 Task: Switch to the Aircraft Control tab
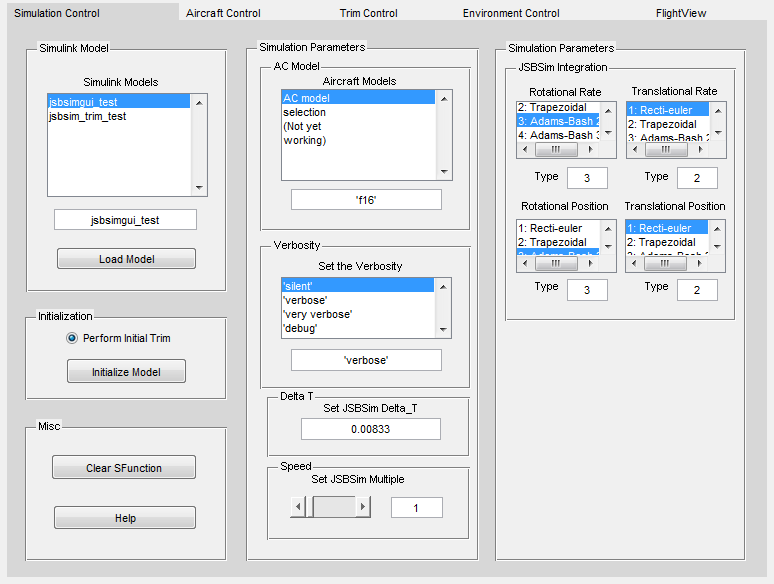223,13
